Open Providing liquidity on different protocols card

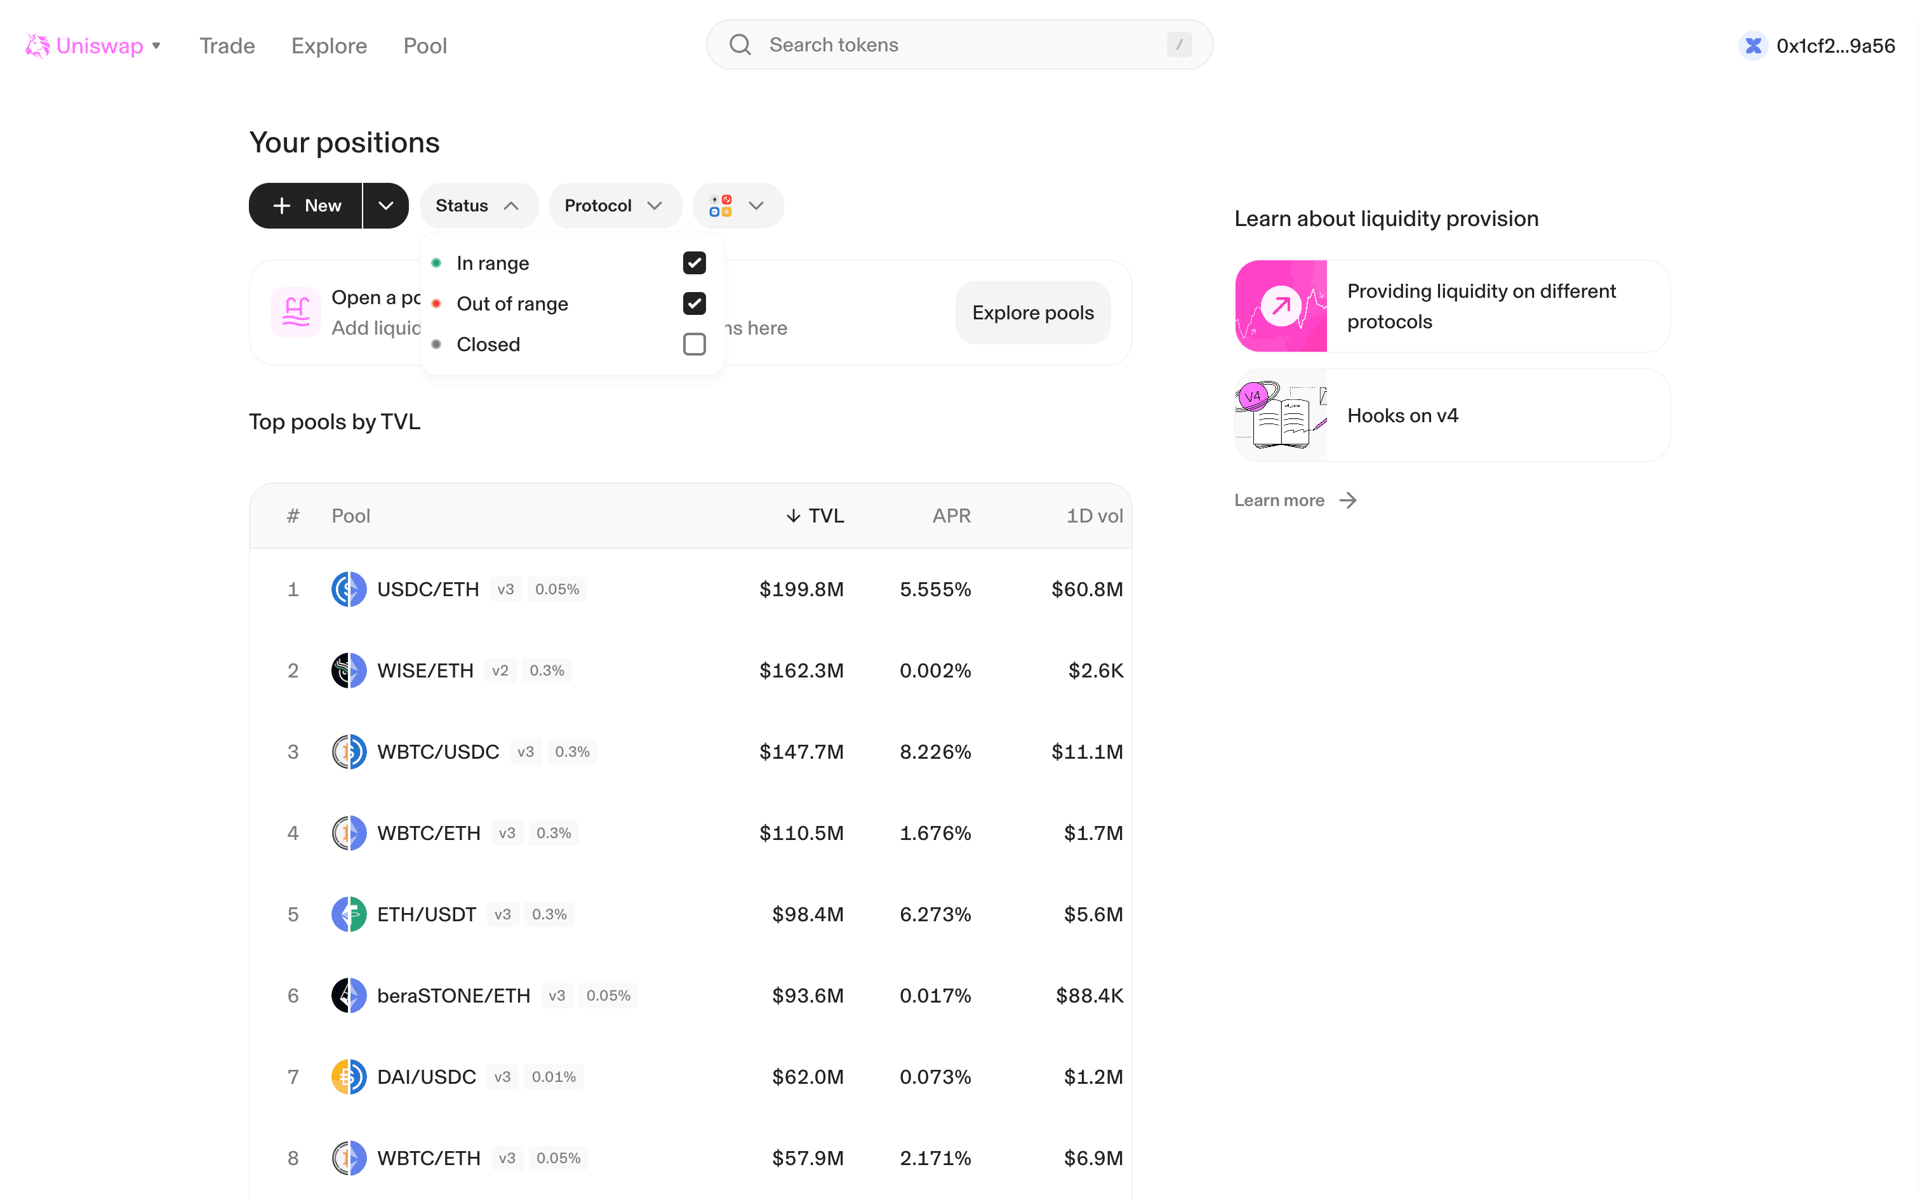coord(1452,306)
